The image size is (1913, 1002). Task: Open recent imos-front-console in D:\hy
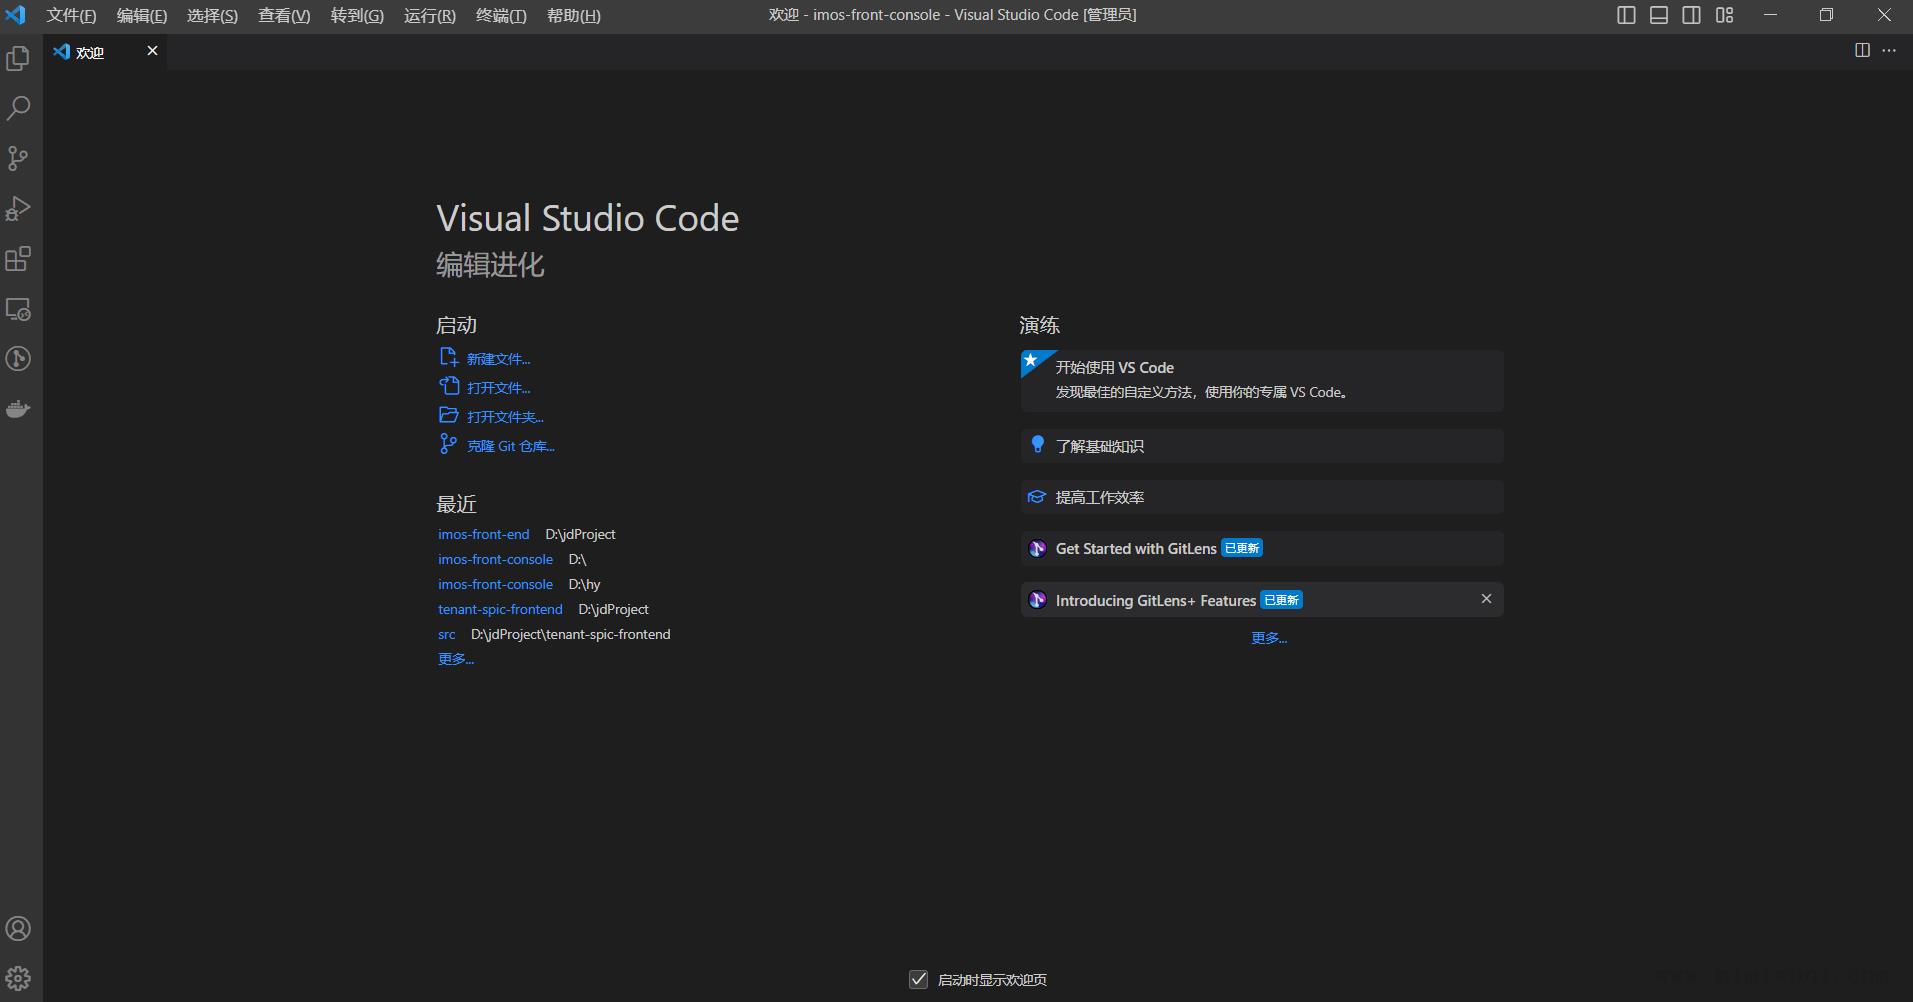495,584
